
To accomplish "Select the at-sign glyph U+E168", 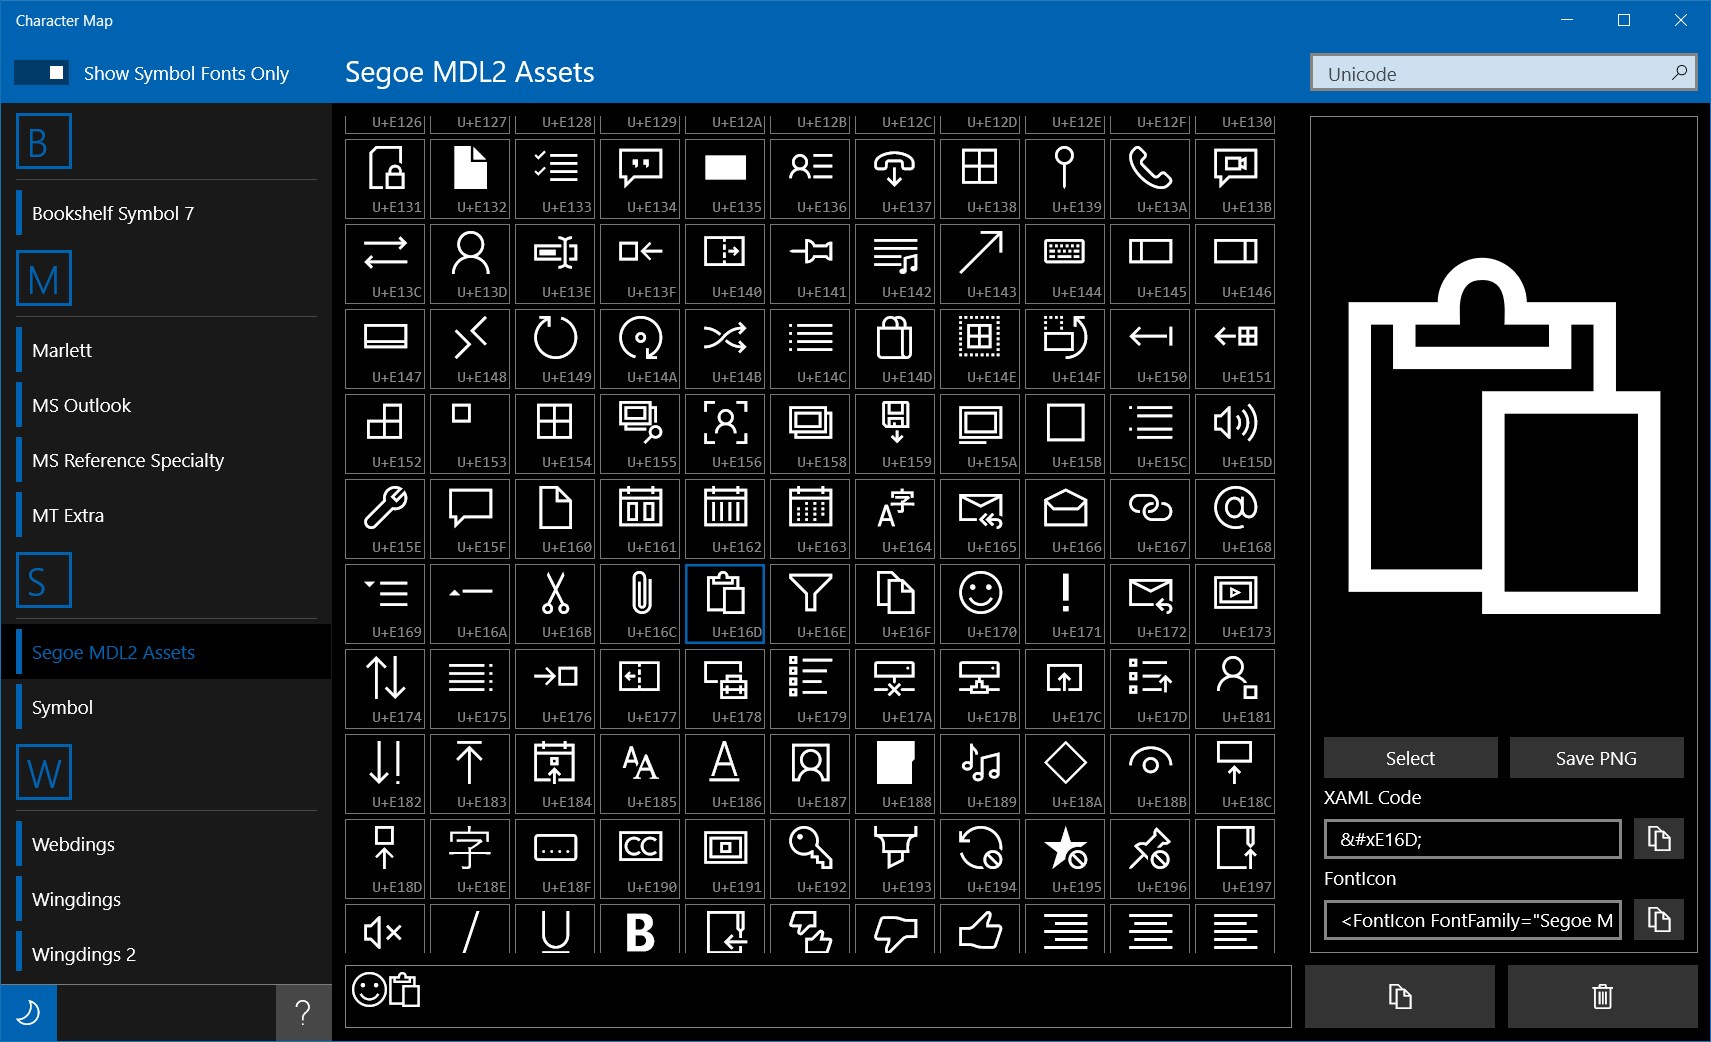I will click(x=1235, y=518).
